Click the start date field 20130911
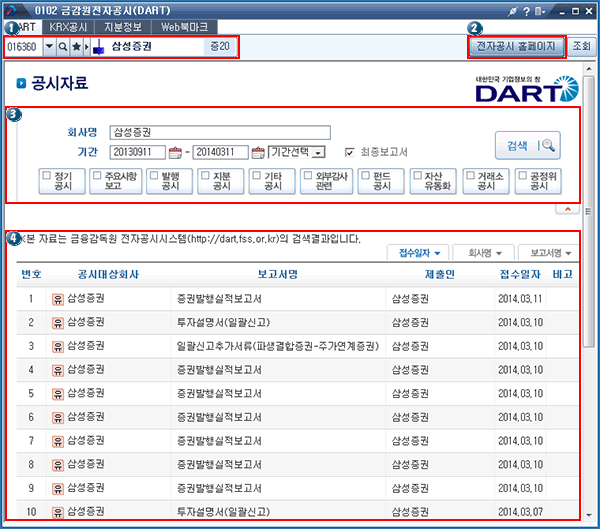The width and height of the screenshot is (600, 529). 138,152
